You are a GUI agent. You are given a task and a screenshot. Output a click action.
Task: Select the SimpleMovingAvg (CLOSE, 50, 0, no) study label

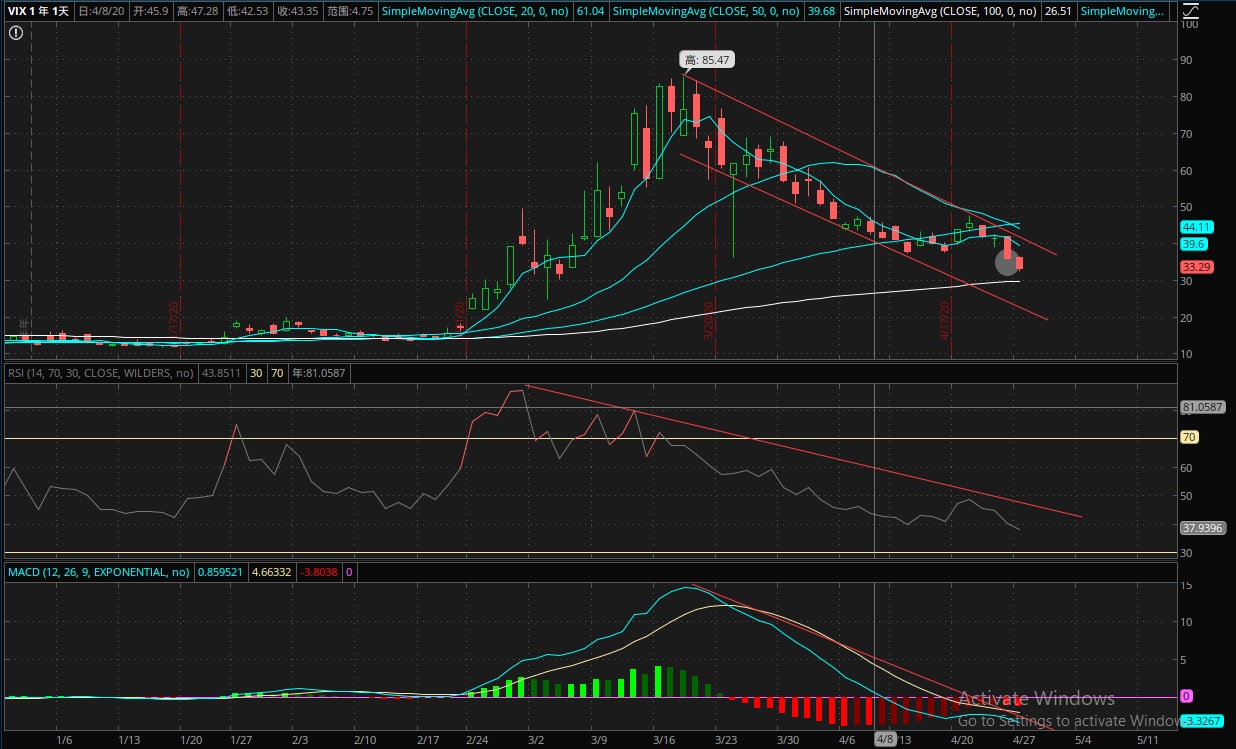click(705, 11)
